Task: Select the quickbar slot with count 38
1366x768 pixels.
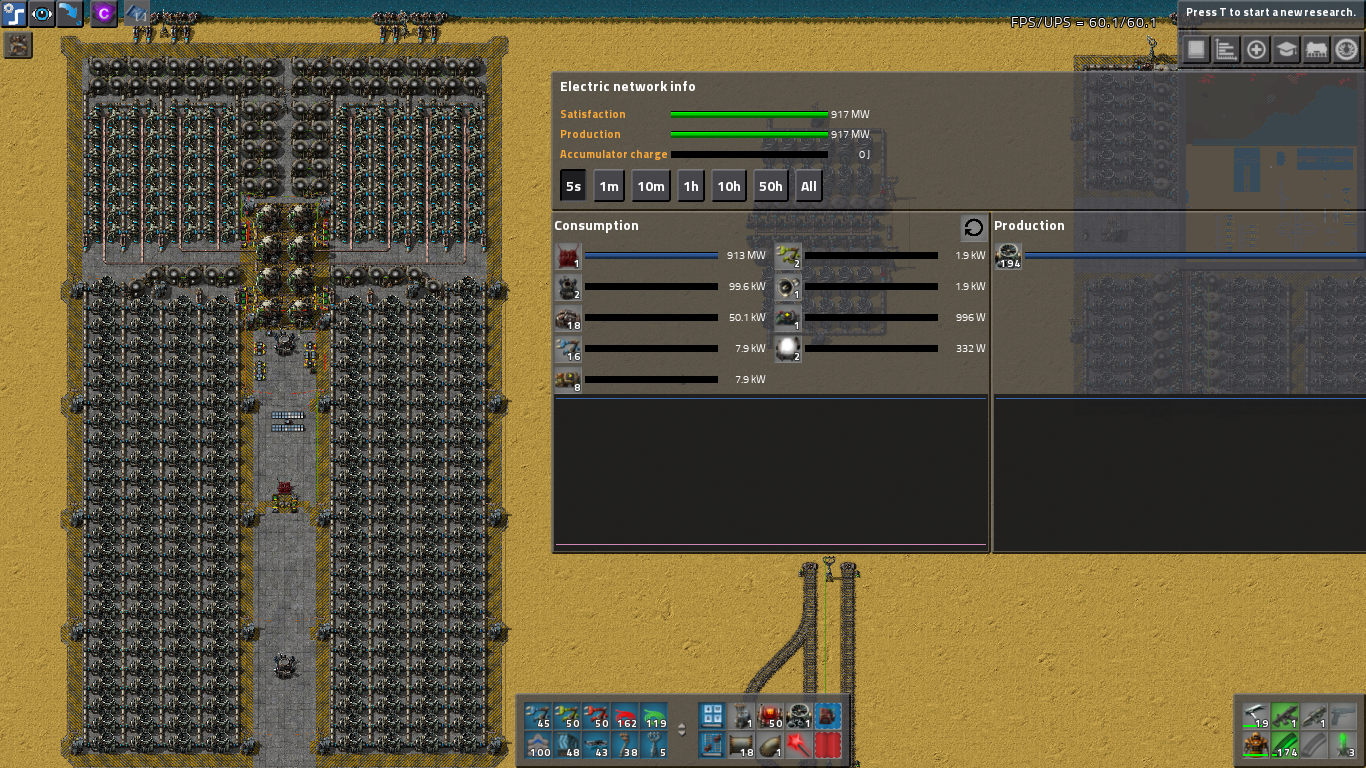Action: coord(625,745)
